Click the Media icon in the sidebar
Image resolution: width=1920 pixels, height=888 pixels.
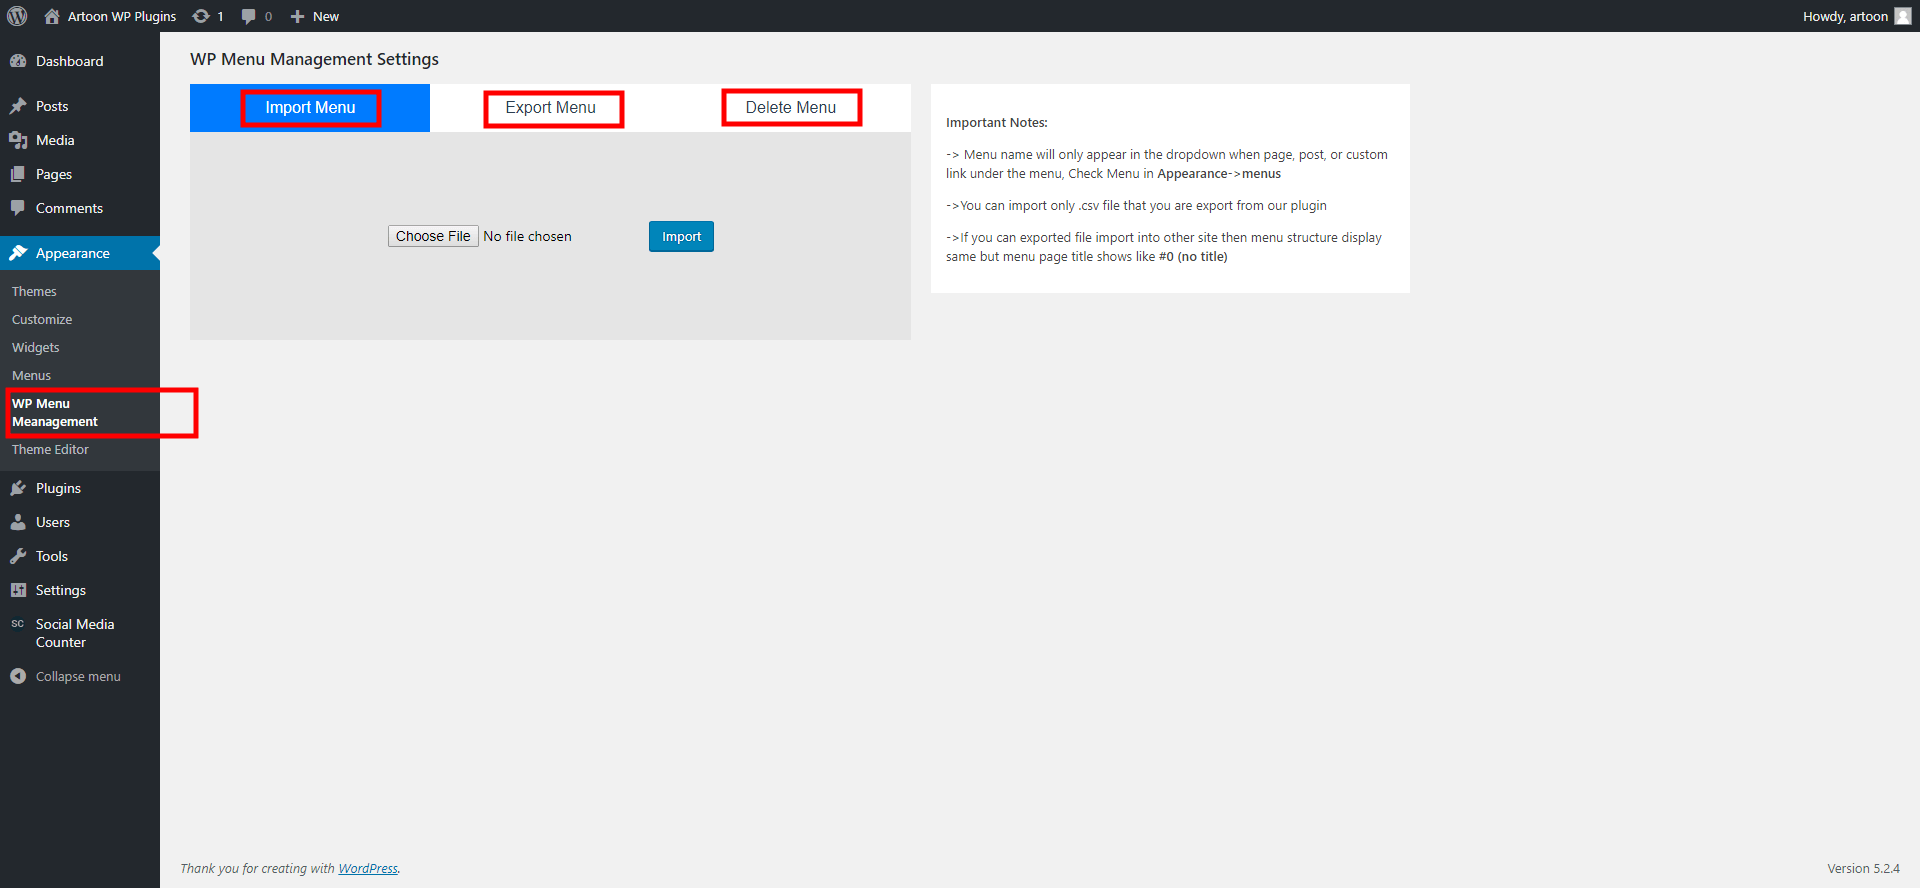point(18,140)
